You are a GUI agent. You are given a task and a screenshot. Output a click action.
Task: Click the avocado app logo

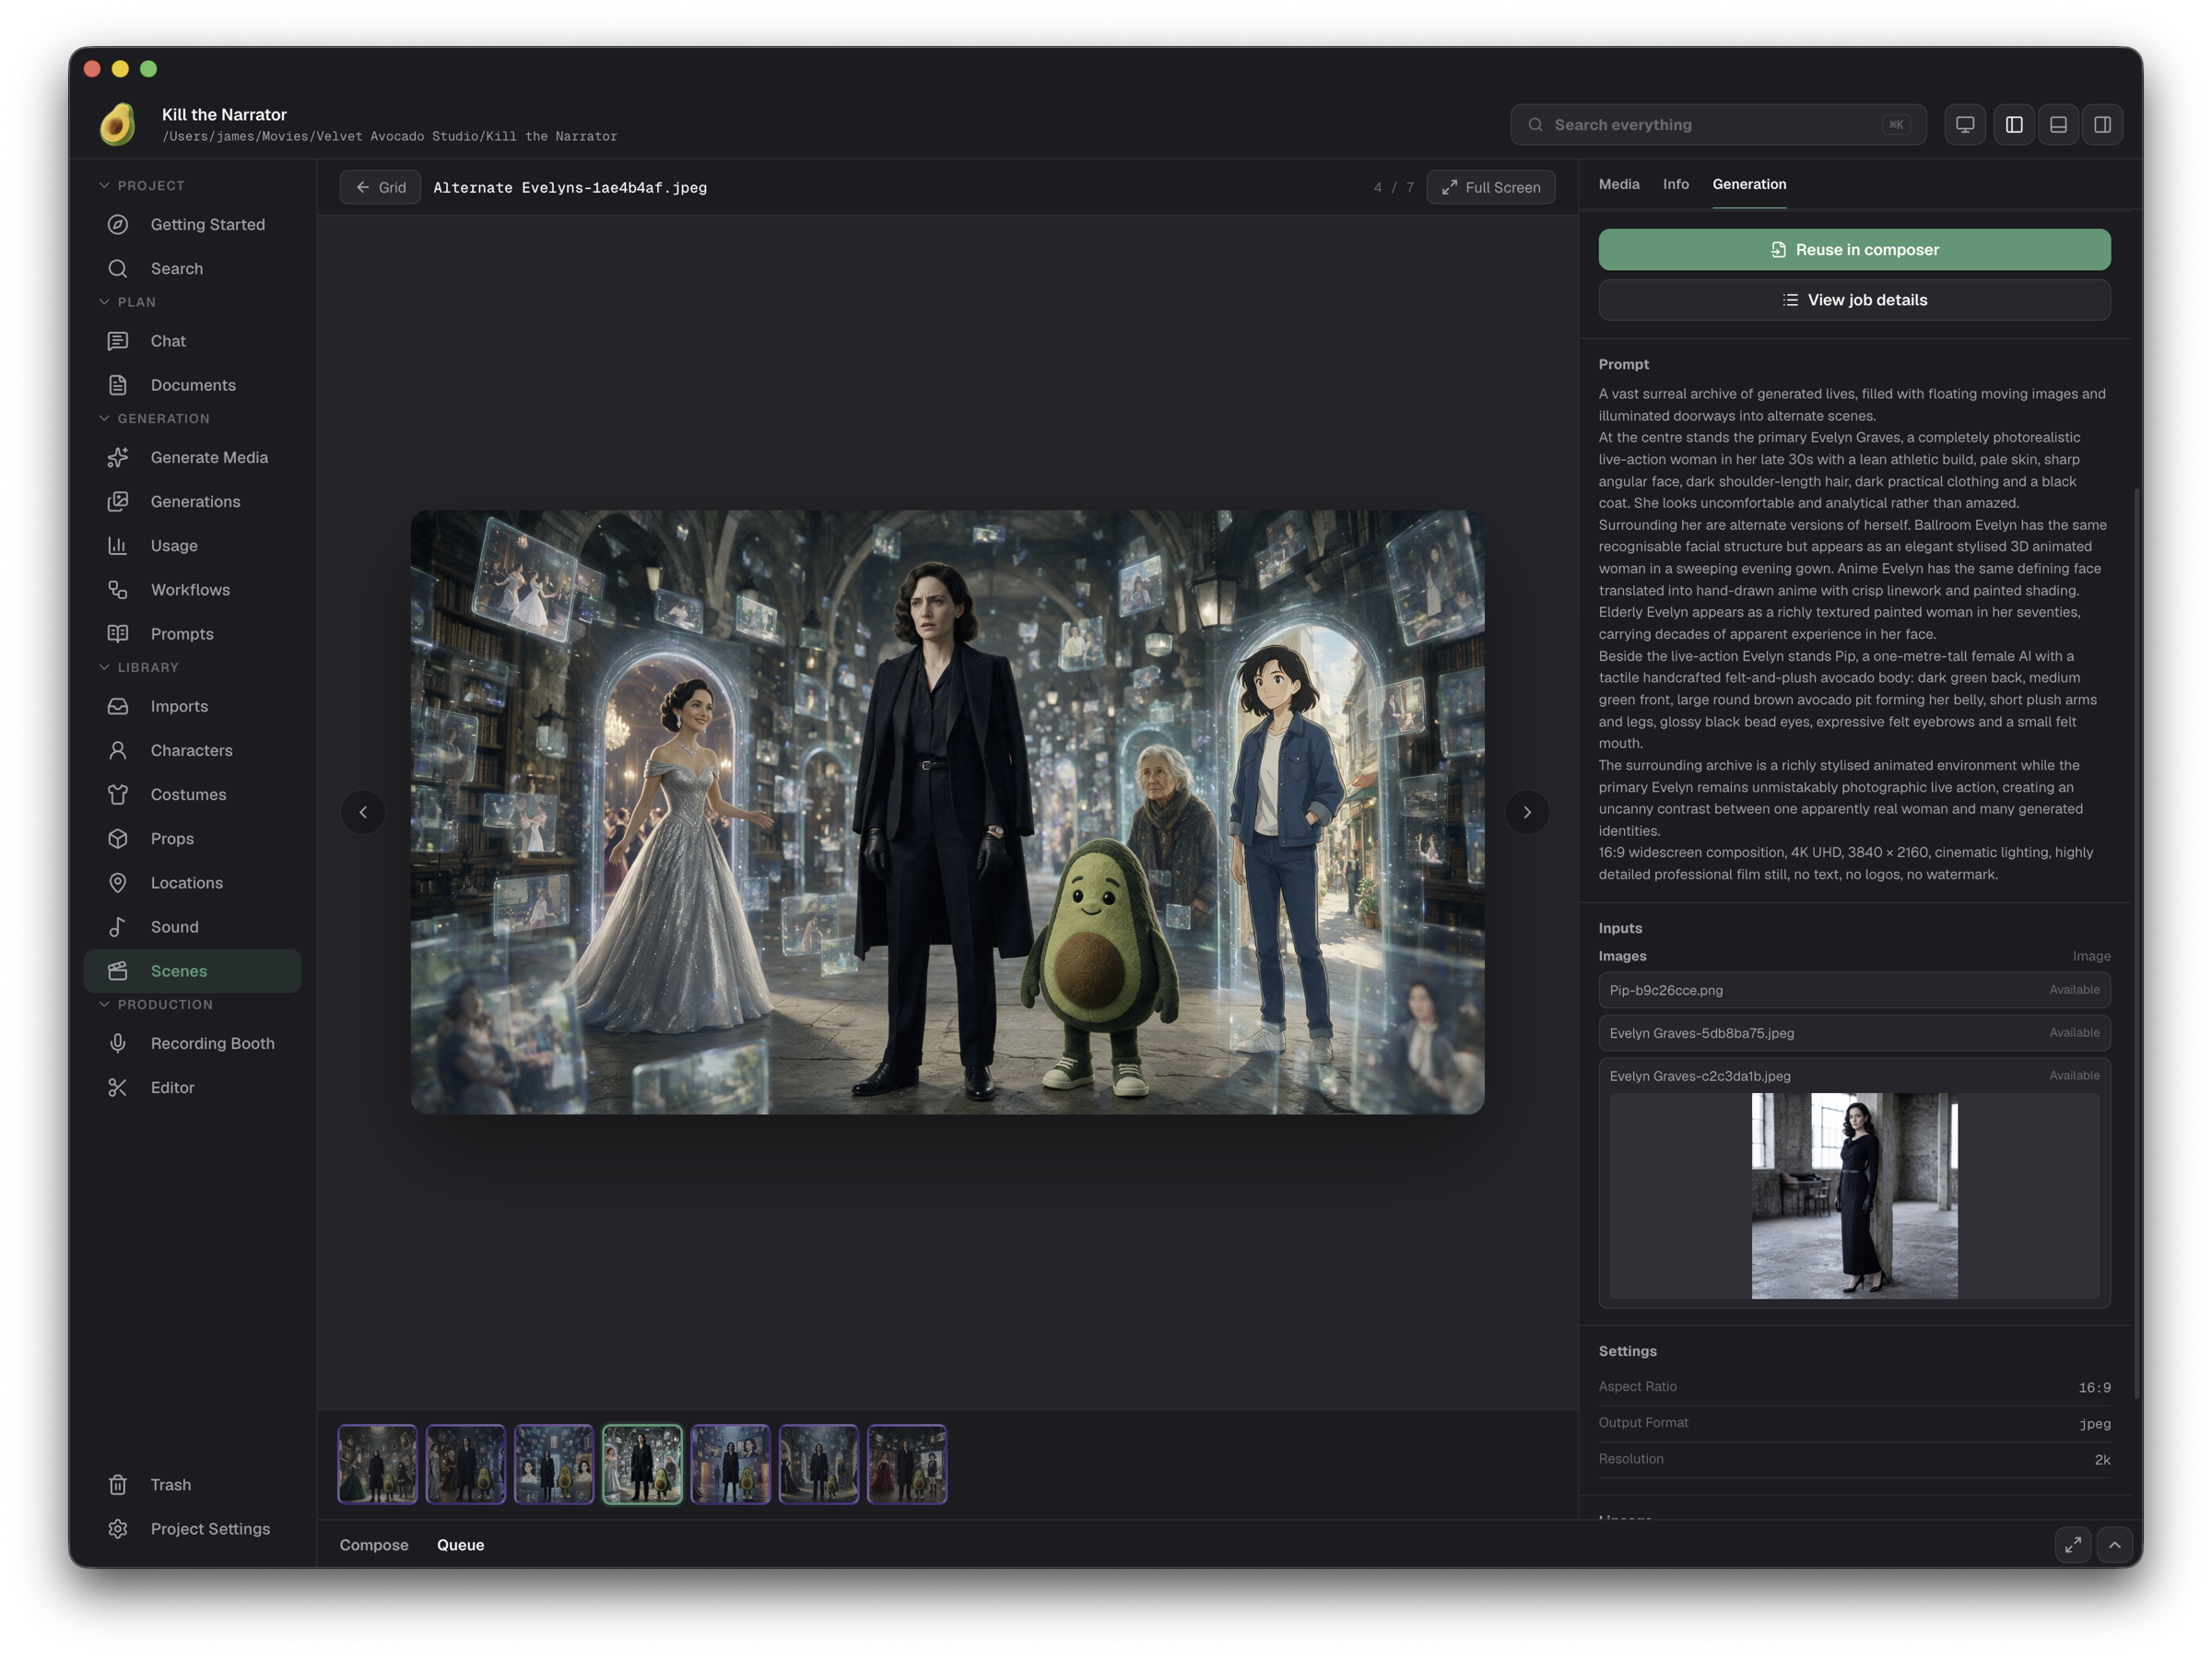[x=118, y=125]
